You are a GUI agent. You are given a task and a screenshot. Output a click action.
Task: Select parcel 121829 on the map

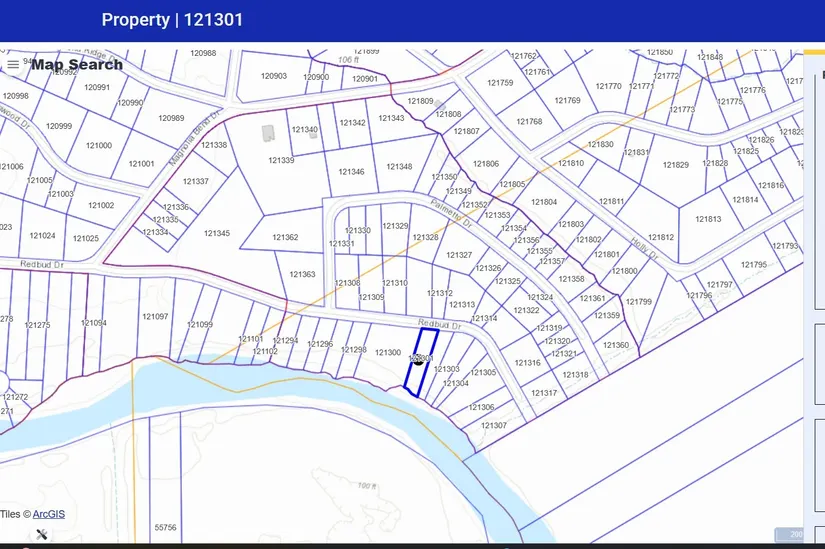click(x=676, y=165)
